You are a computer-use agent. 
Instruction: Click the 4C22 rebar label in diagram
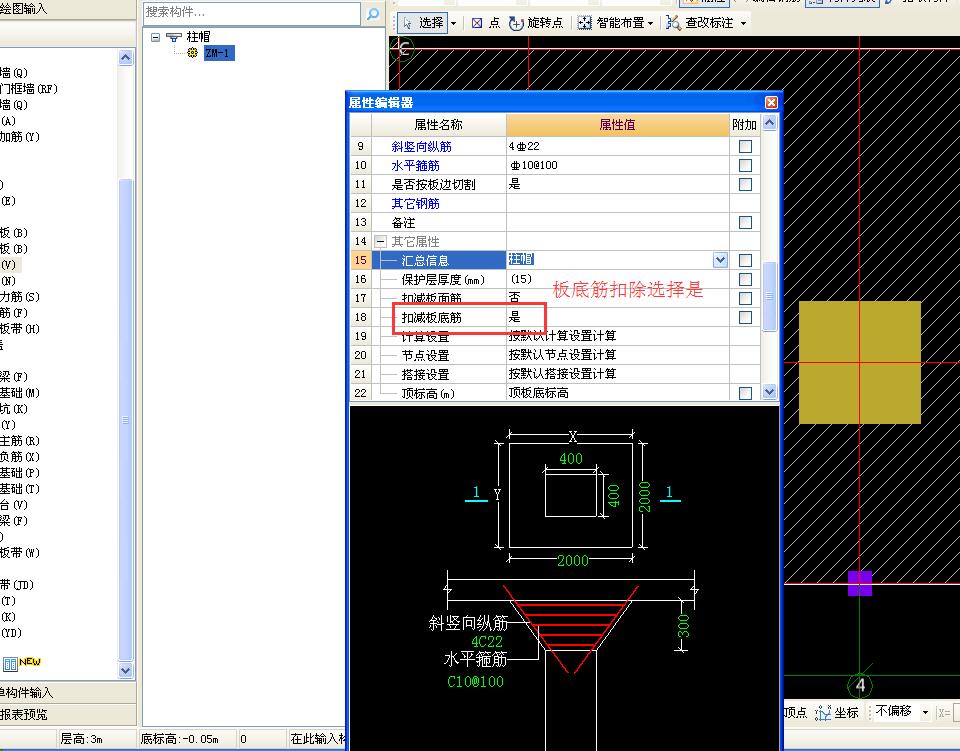[x=487, y=641]
